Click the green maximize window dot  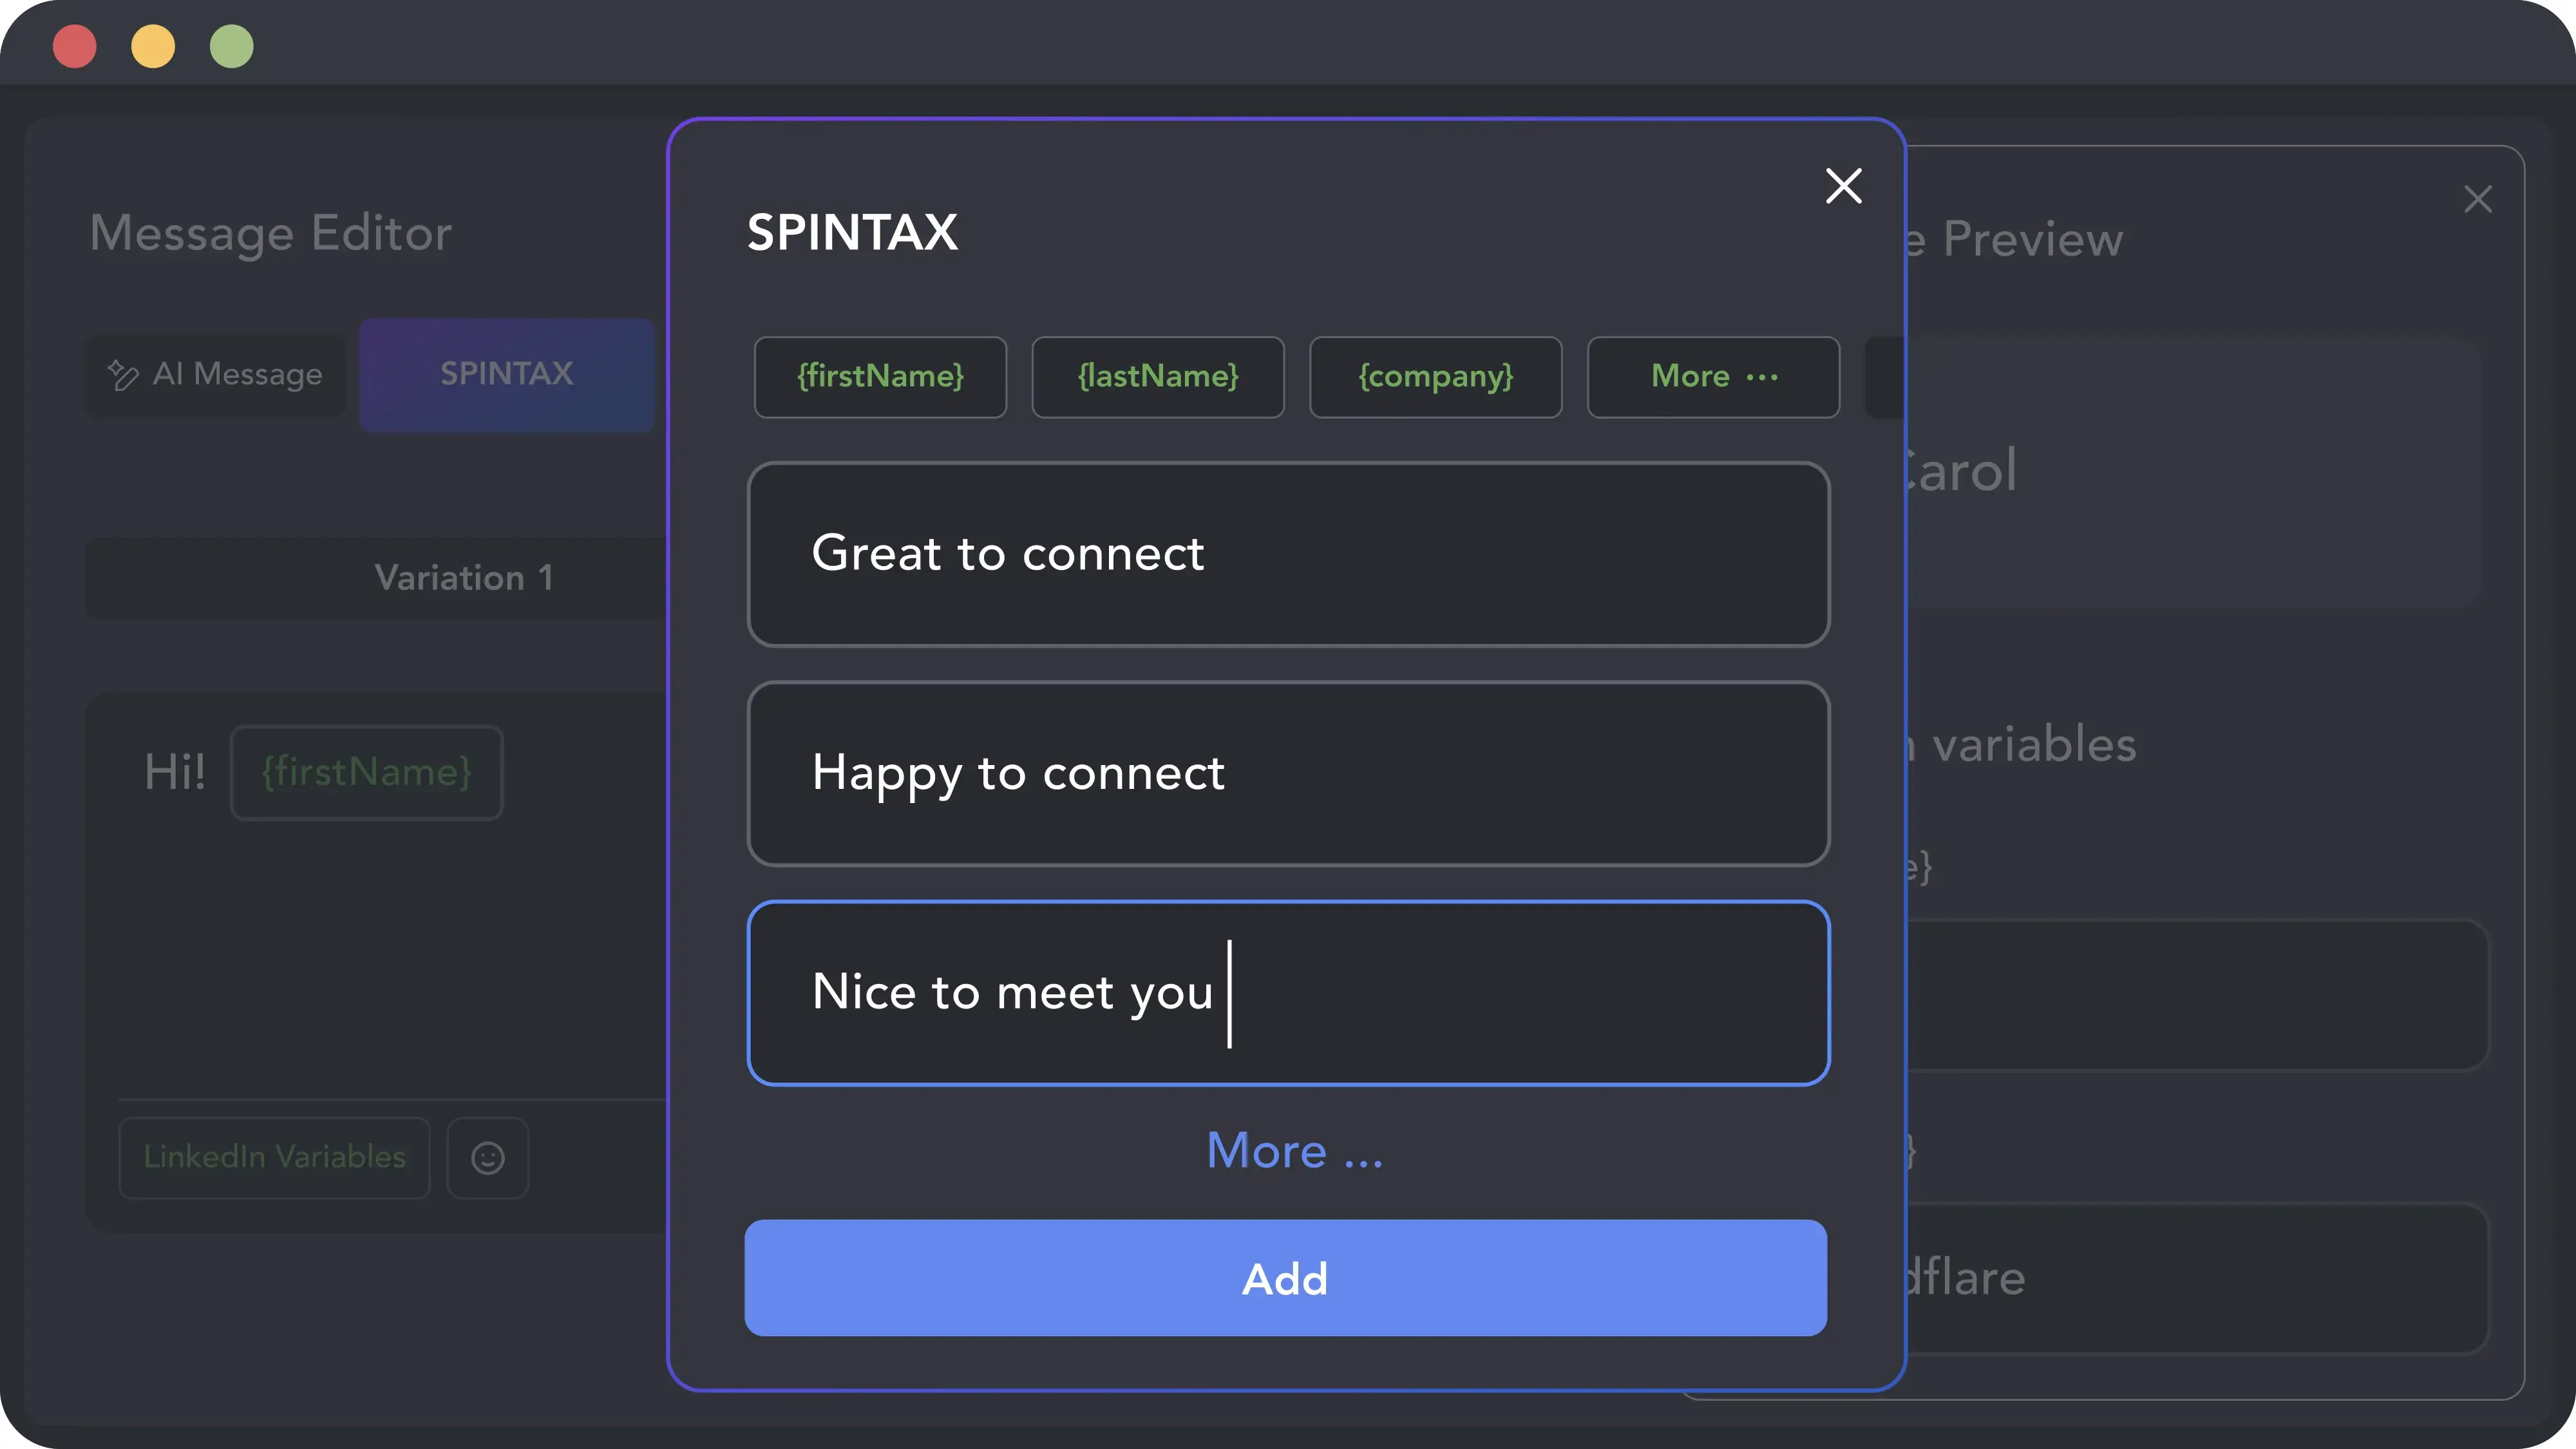click(x=232, y=46)
